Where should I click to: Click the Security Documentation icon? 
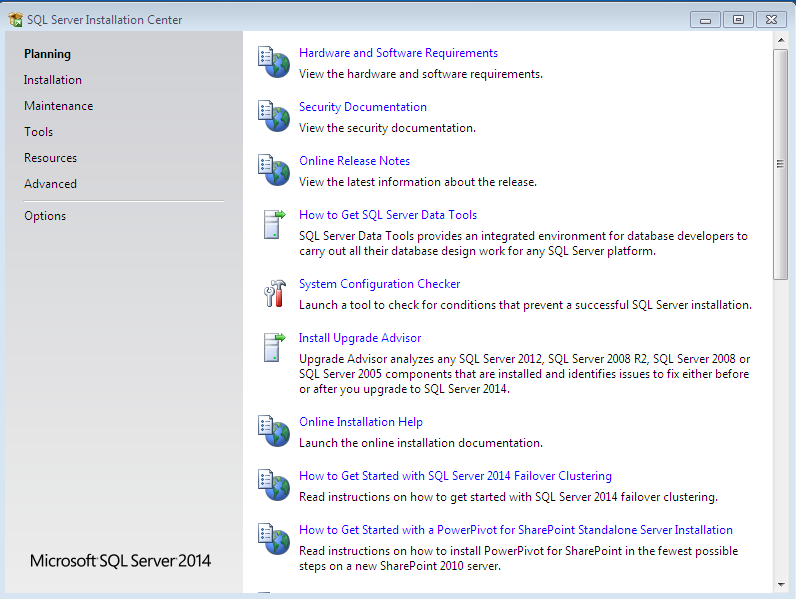[273, 116]
